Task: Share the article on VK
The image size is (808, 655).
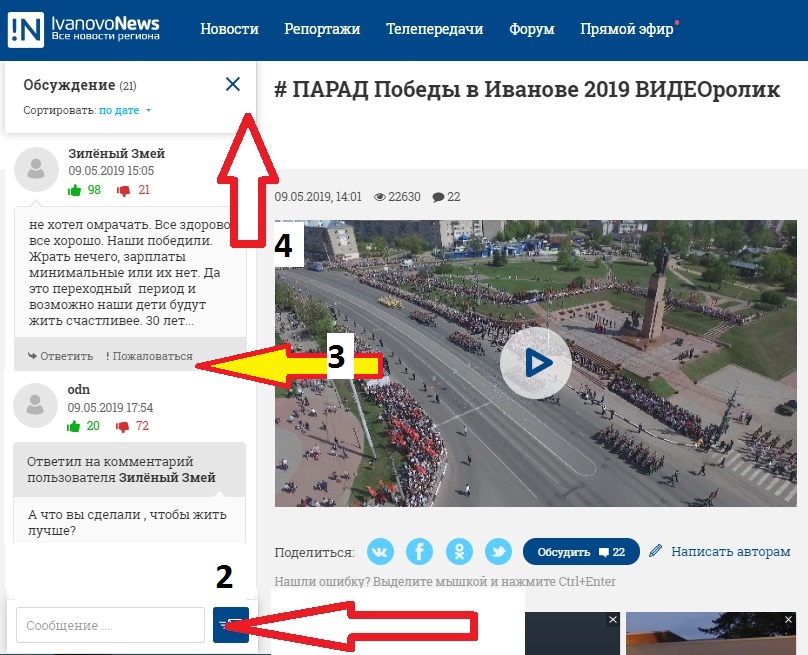Action: pos(380,551)
